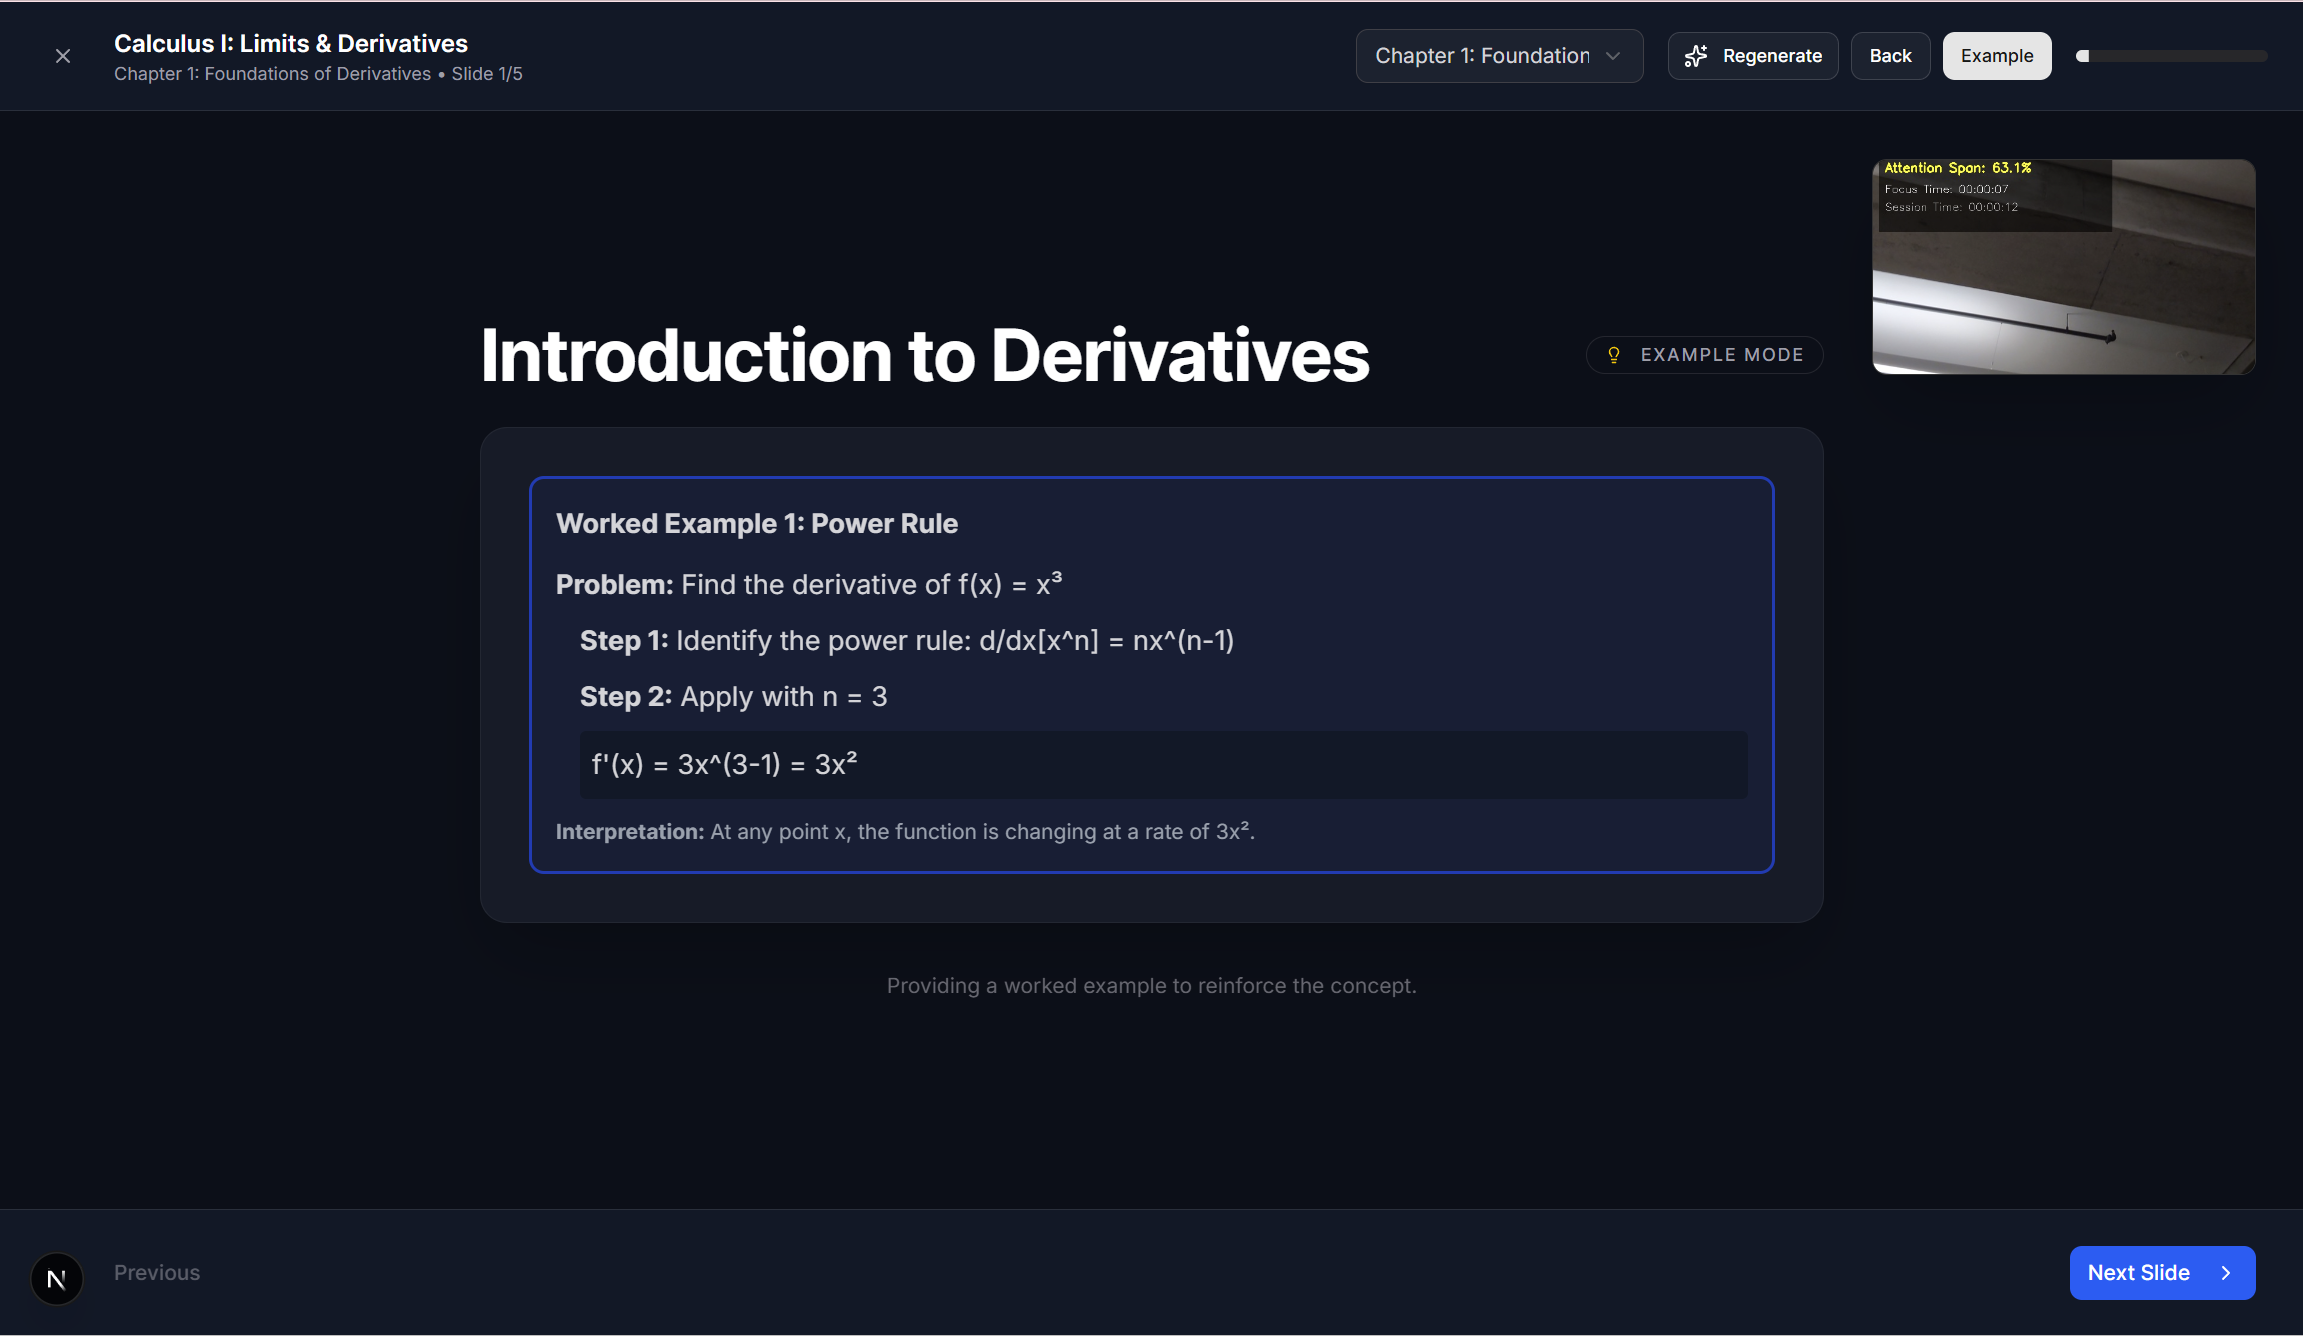Click the Regenerate button label
This screenshot has width=2303, height=1336.
(1772, 56)
